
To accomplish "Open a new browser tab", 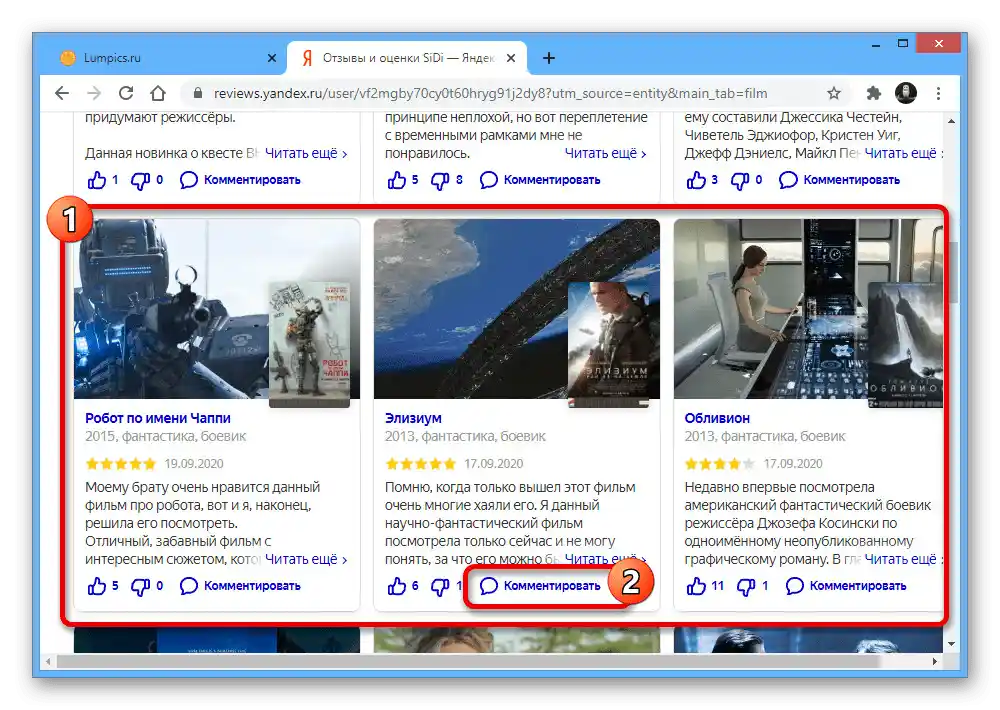I will pyautogui.click(x=548, y=58).
